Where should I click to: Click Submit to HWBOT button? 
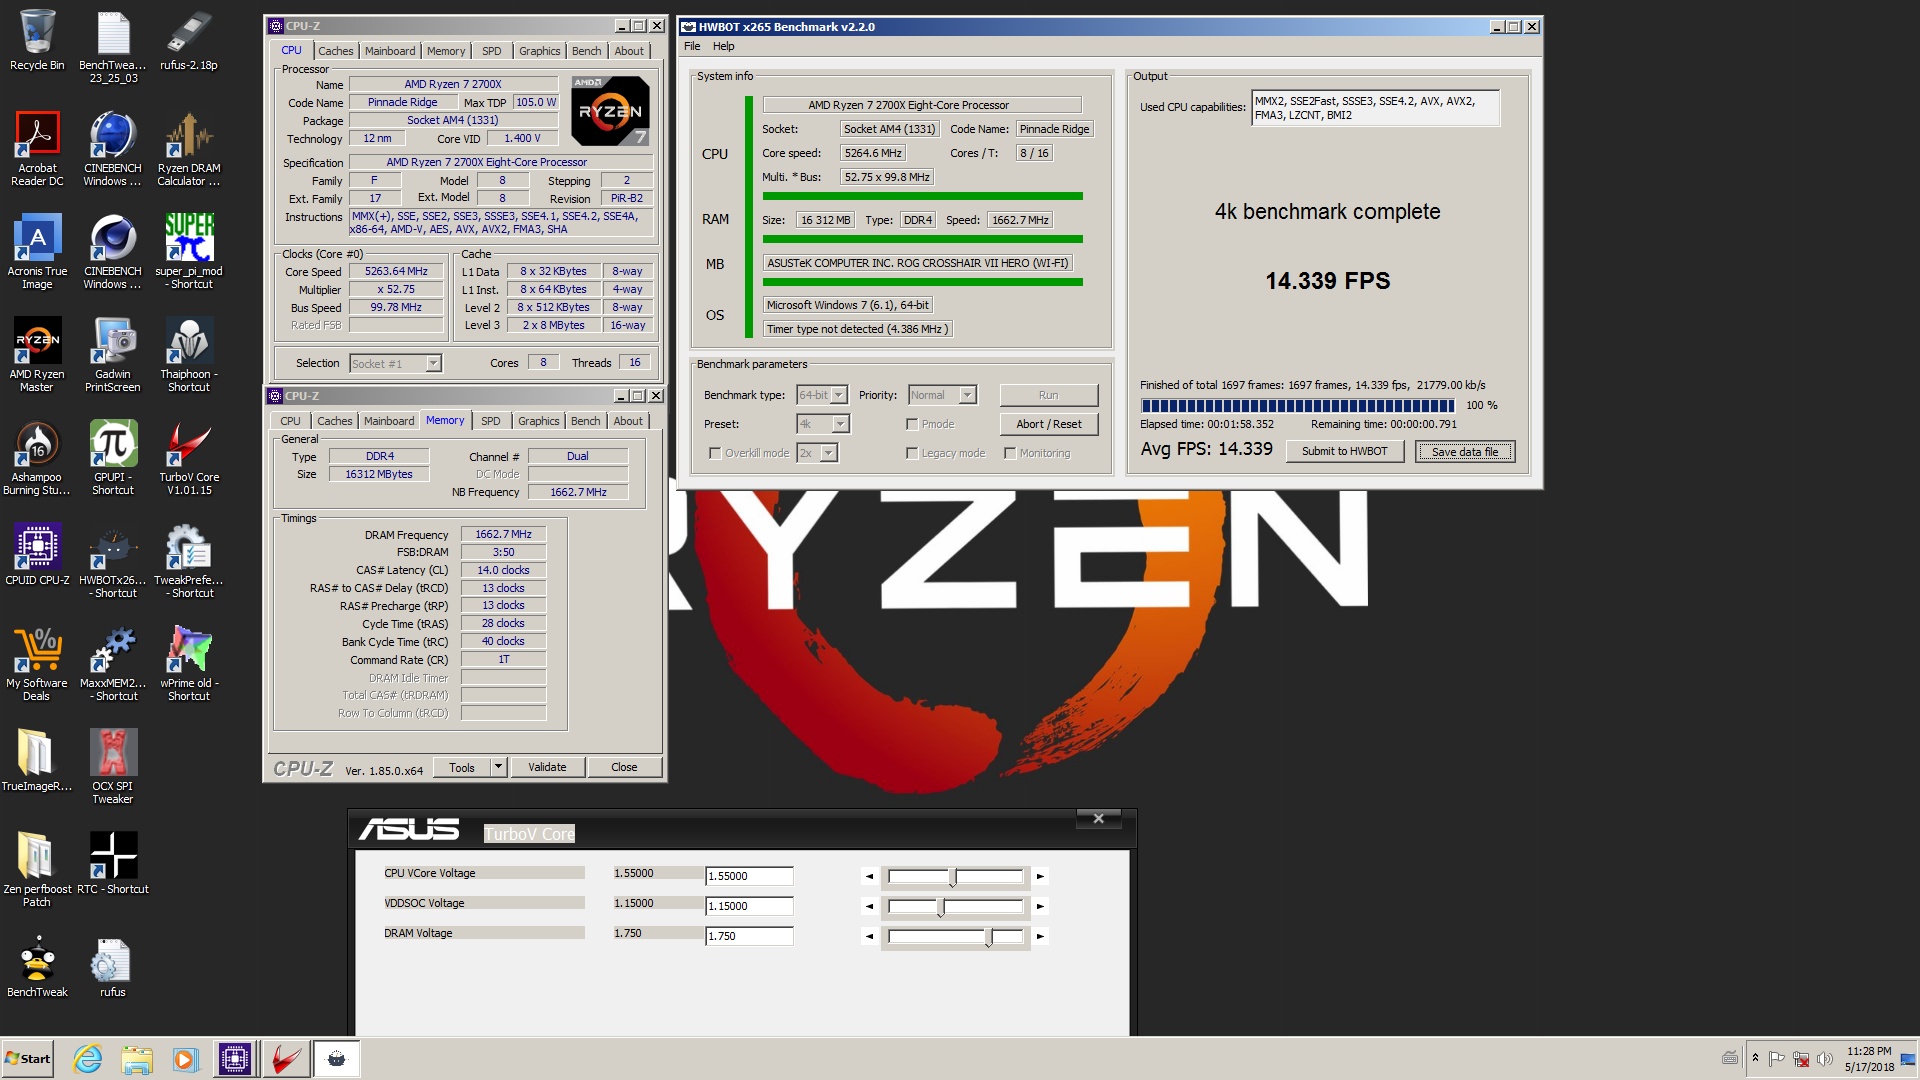[1344, 451]
